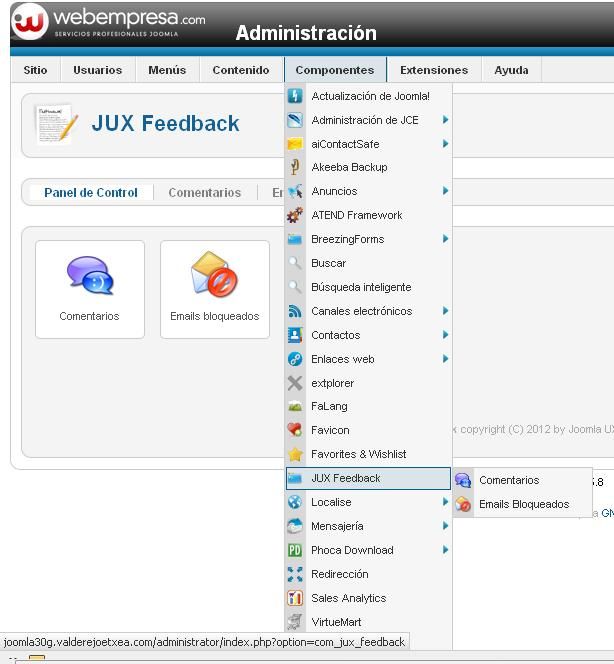Expand Localise submenu arrow
Screen dimensions: 614x664
[445, 502]
